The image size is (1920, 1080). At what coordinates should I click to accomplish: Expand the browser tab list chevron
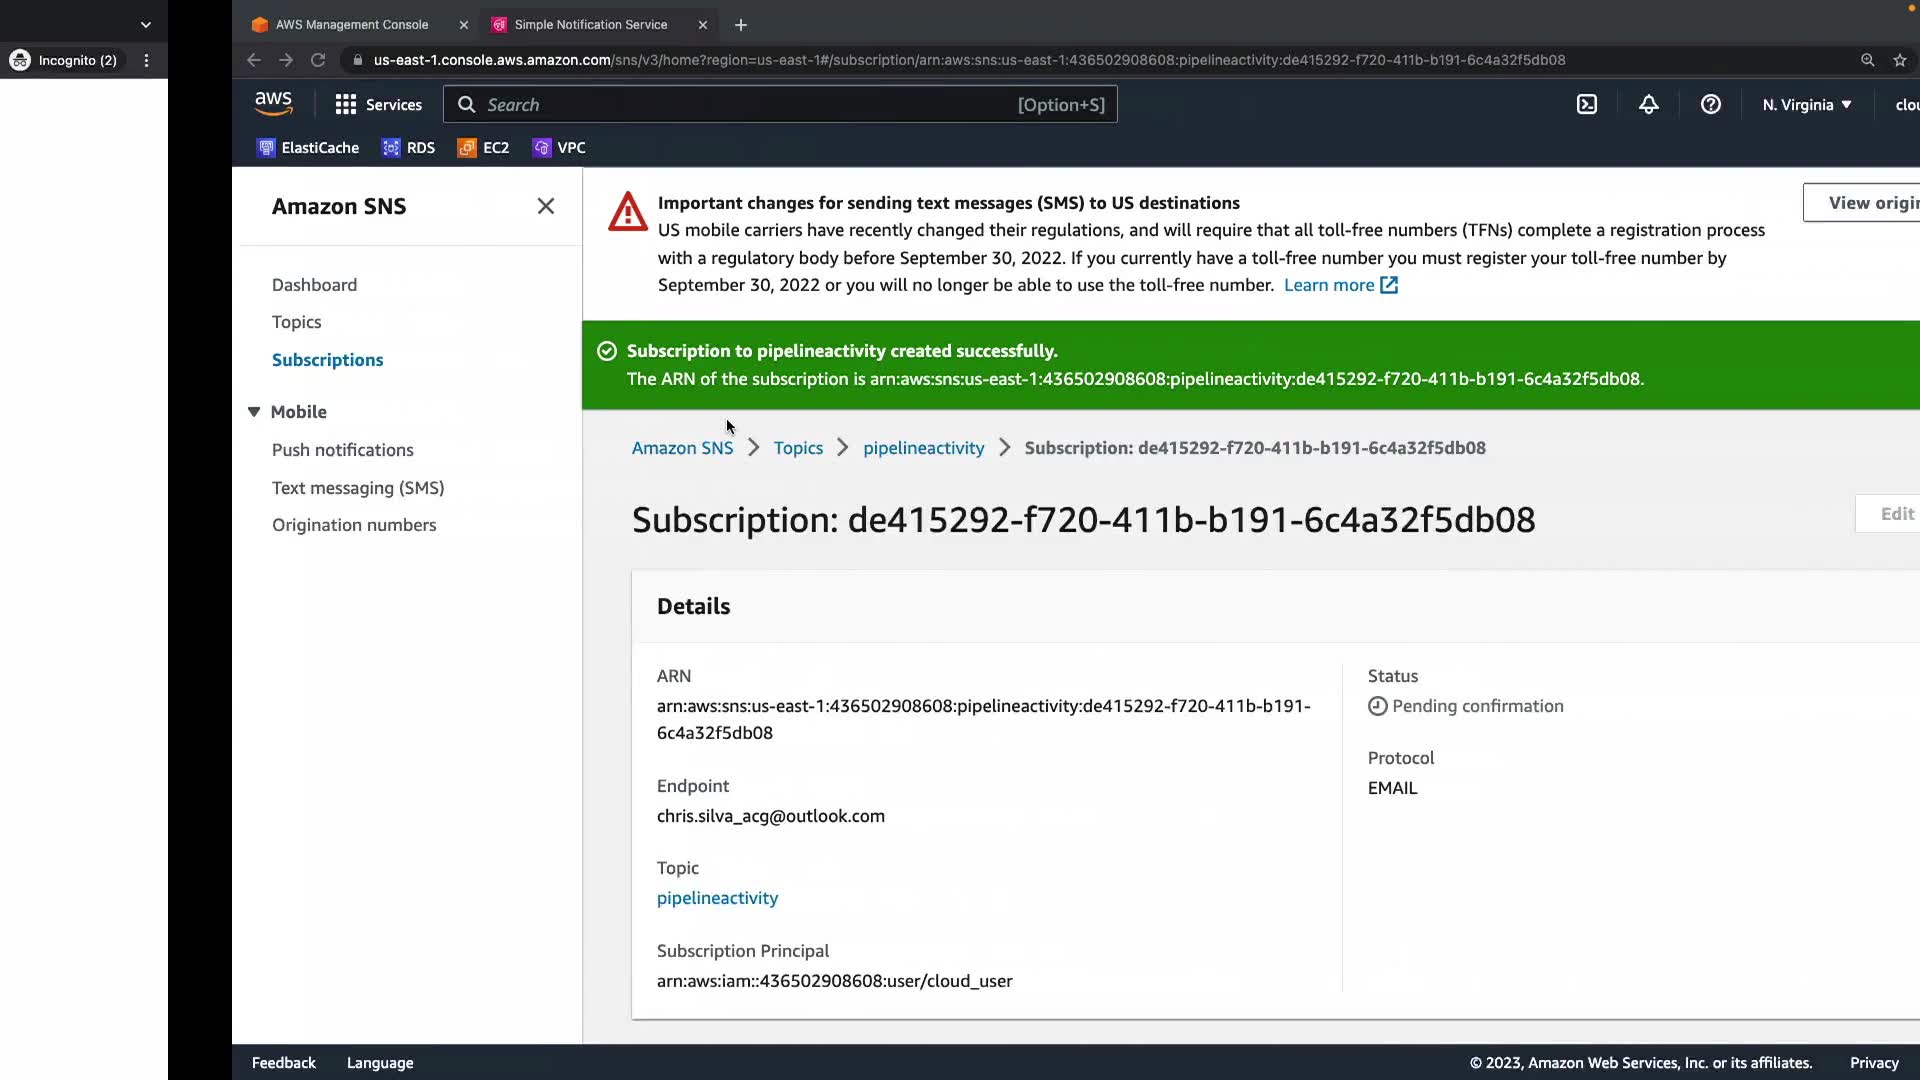click(146, 25)
